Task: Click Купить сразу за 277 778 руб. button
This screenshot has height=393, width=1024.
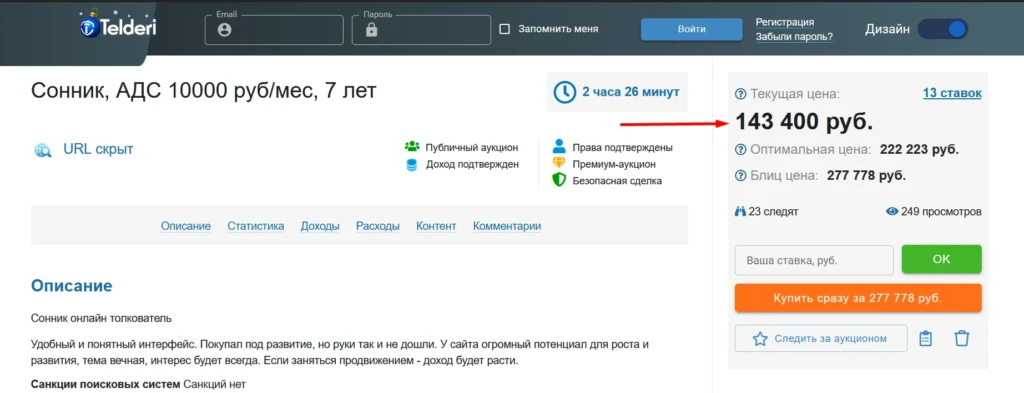Action: (858, 298)
